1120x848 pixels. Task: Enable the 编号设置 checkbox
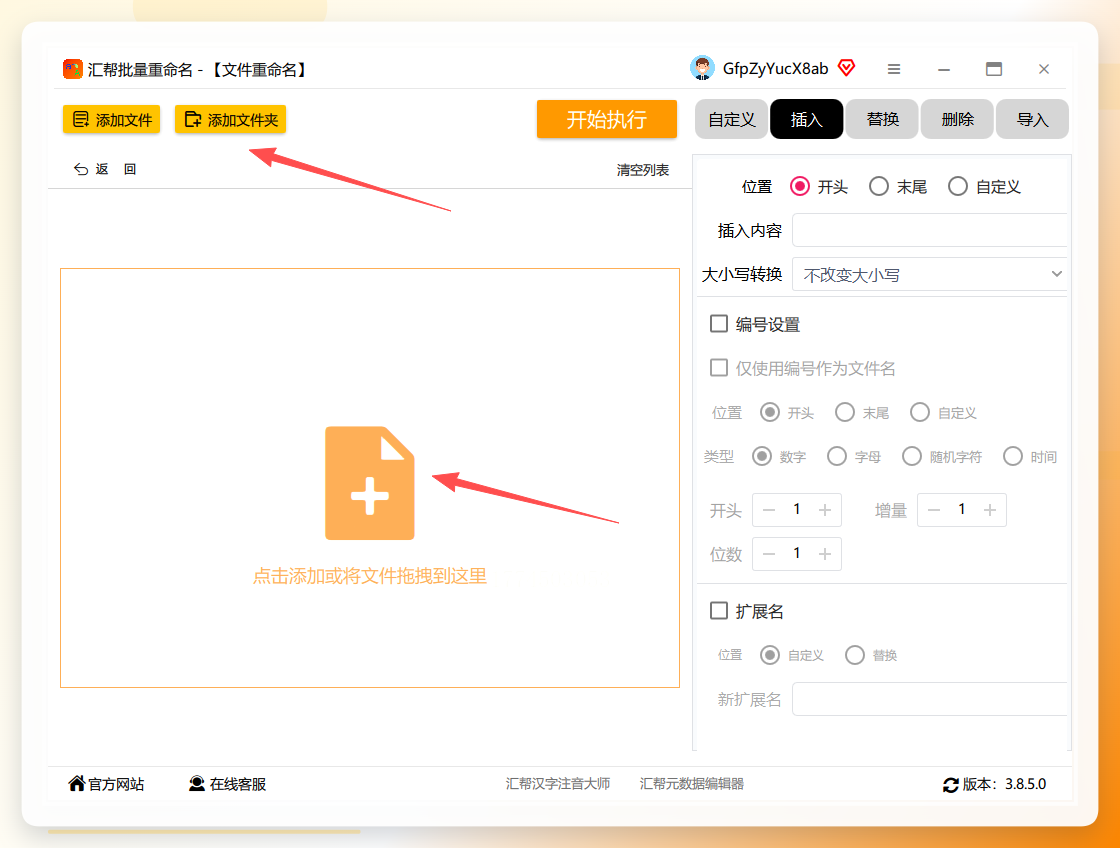click(x=719, y=324)
